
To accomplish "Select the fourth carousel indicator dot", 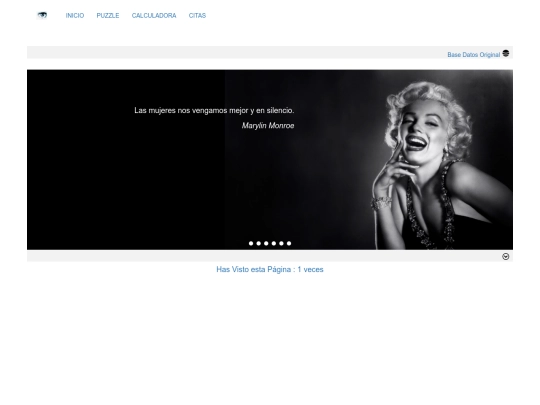I will 274,243.
